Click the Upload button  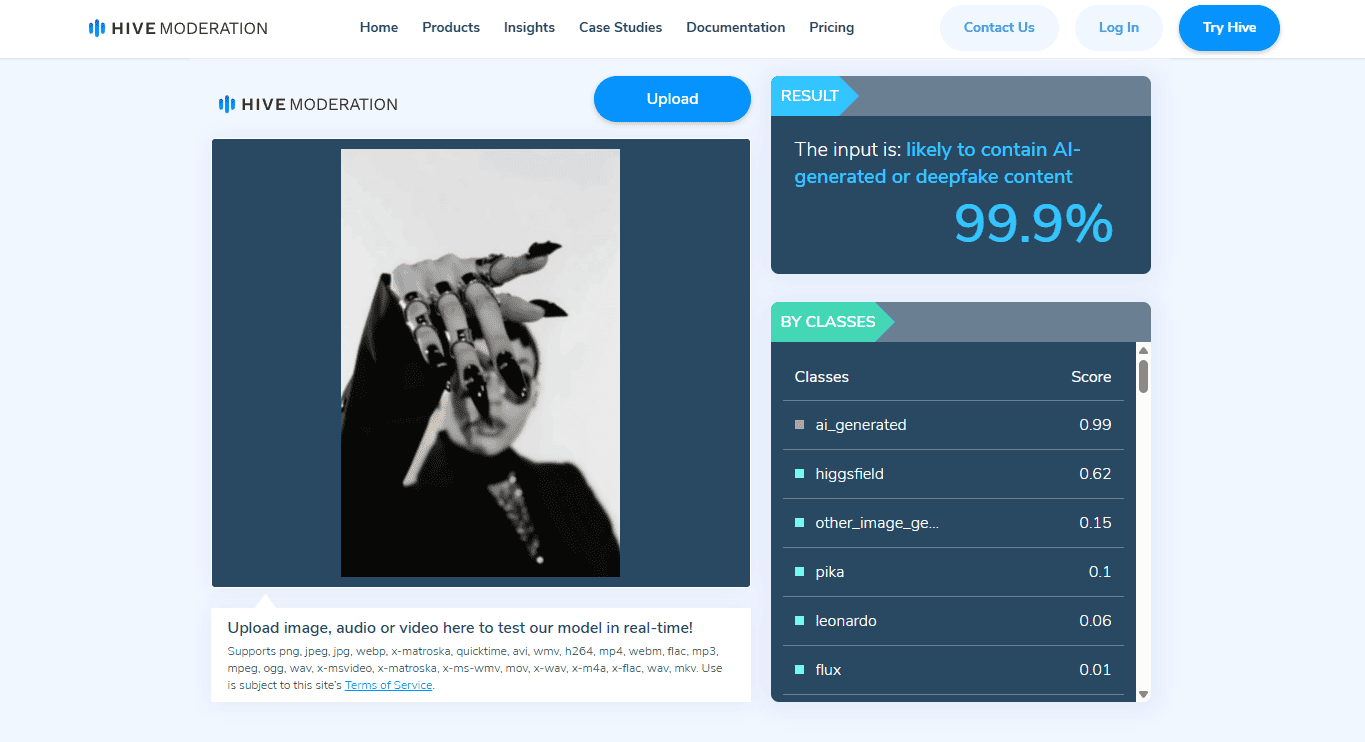click(672, 99)
